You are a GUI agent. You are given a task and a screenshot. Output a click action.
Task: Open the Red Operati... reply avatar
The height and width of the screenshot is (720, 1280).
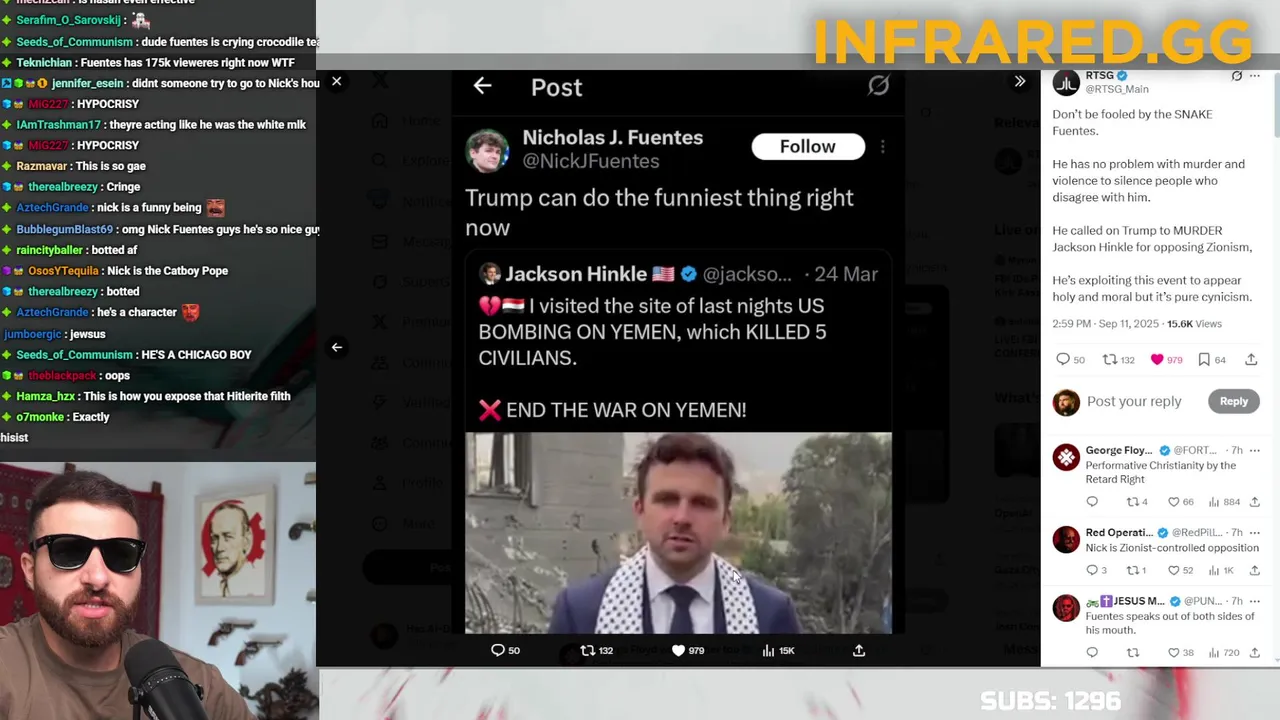click(1066, 540)
